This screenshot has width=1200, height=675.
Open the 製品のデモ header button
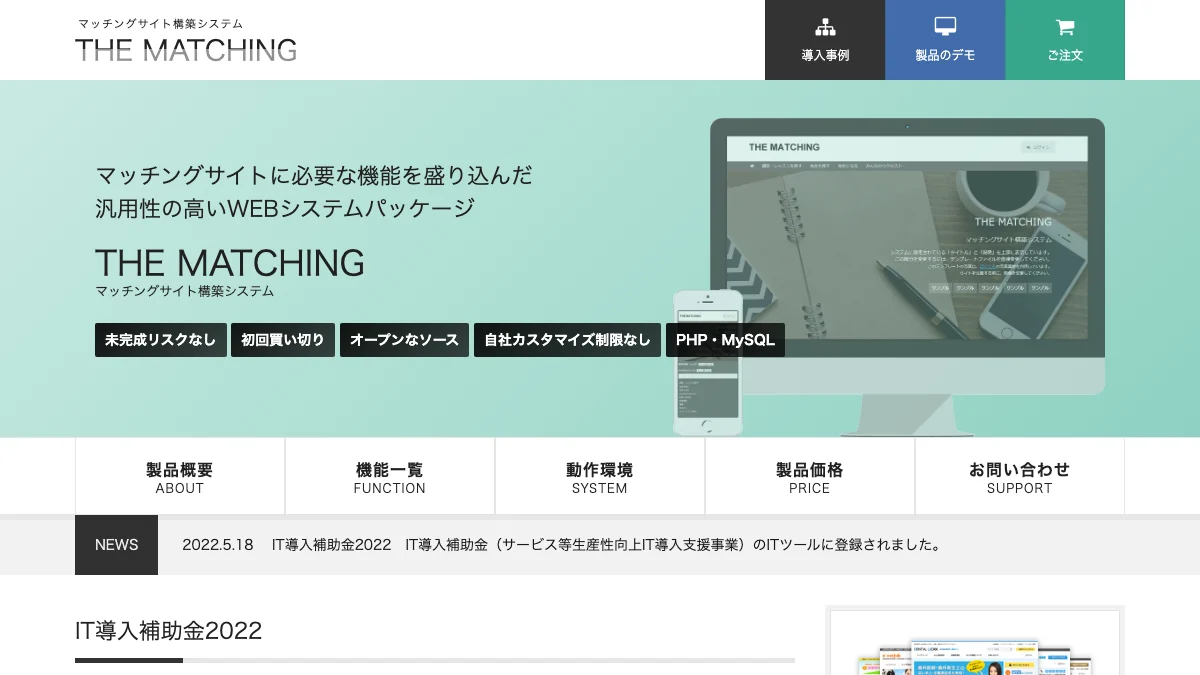[x=945, y=40]
